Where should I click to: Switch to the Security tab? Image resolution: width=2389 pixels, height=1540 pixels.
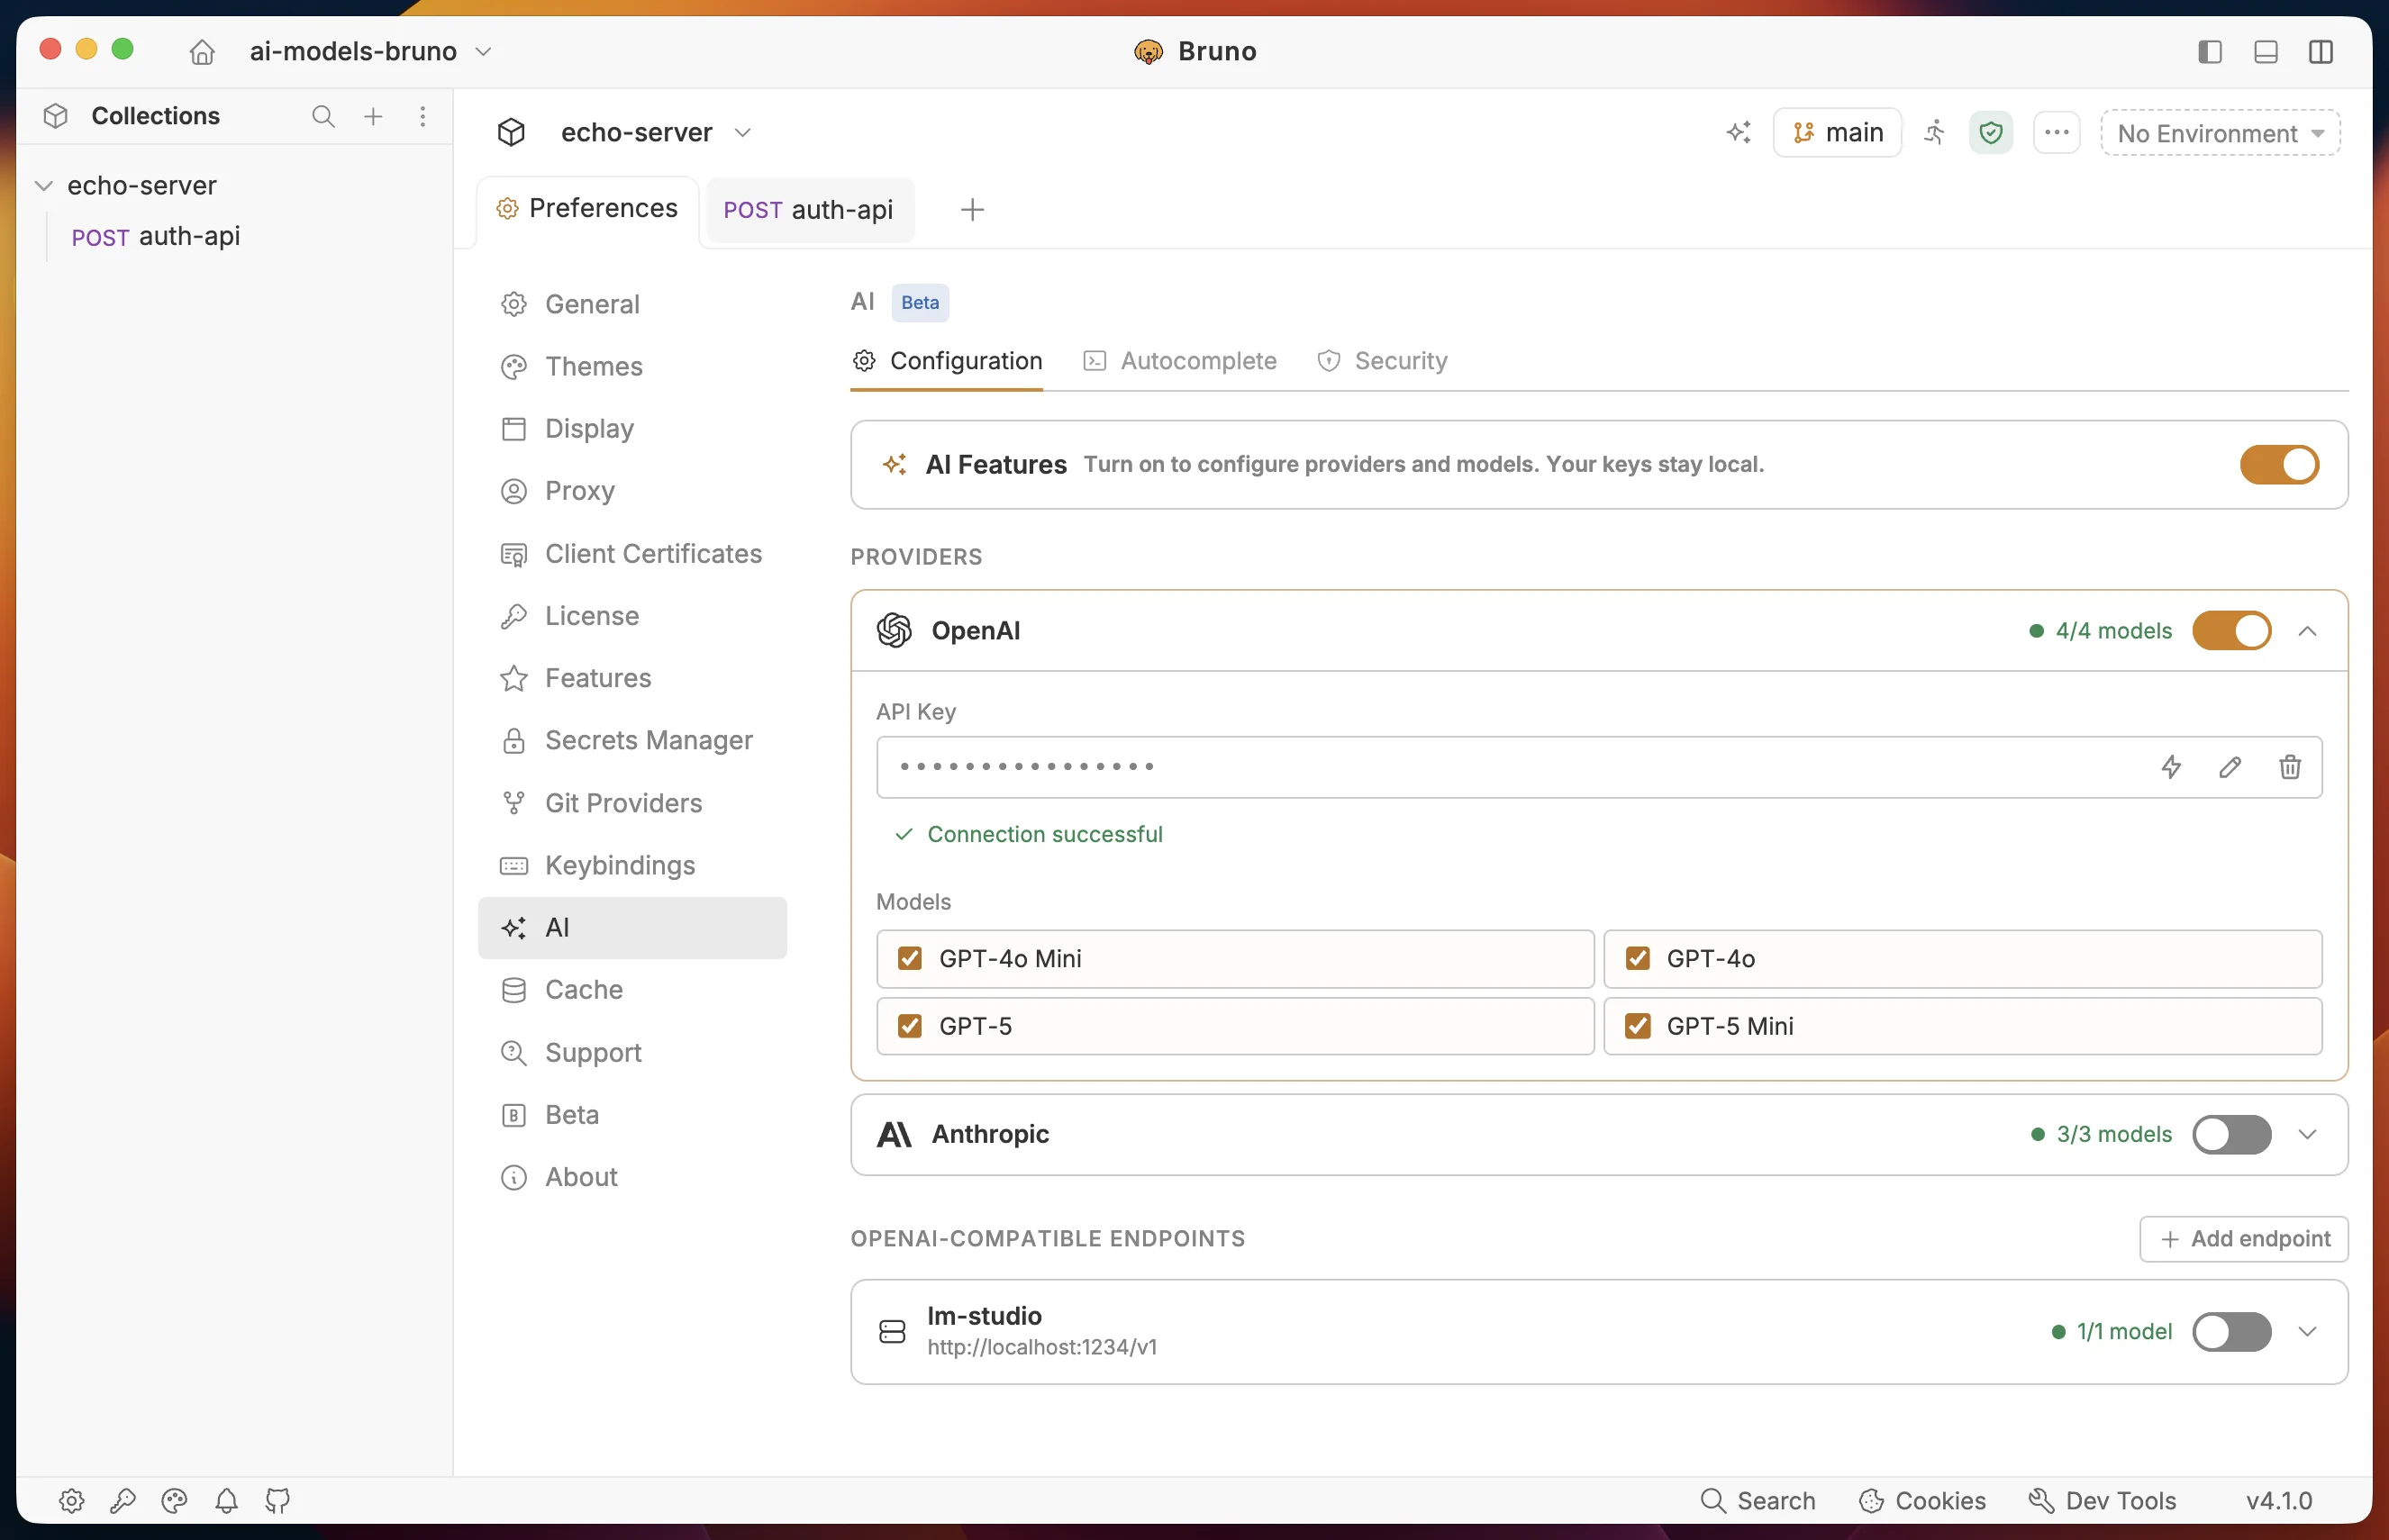pos(1382,361)
